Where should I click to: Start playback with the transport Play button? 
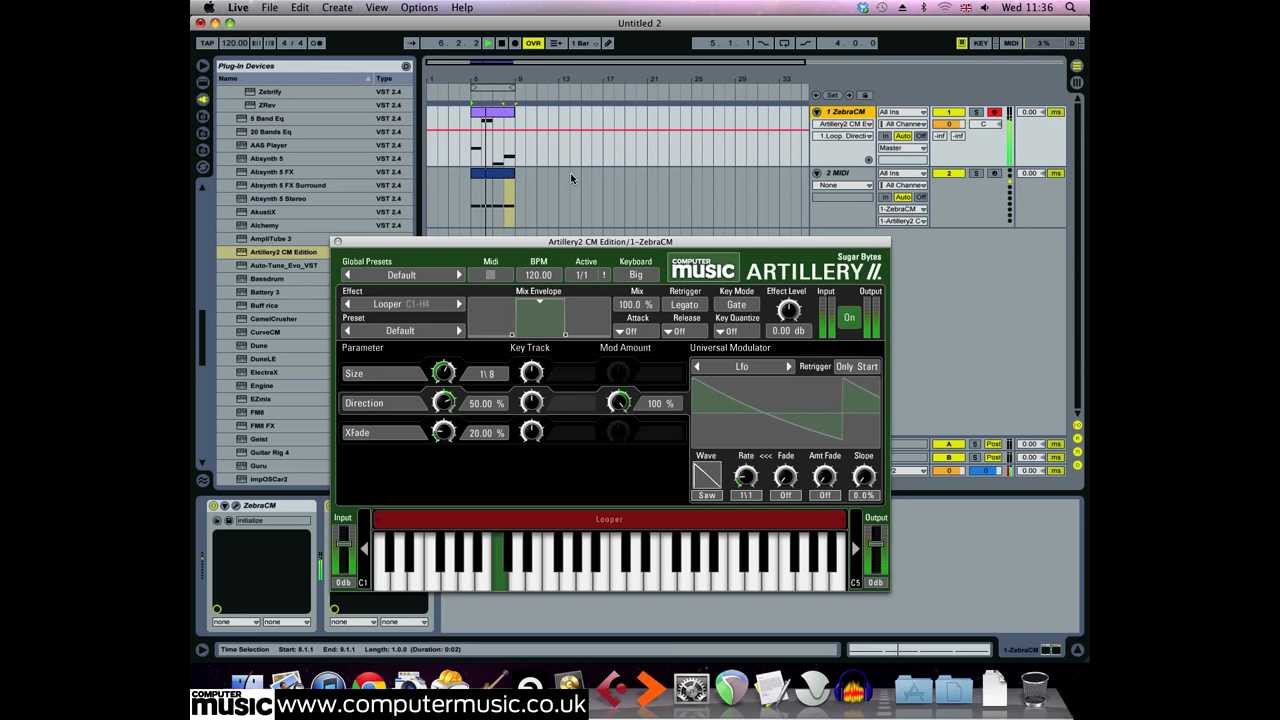(488, 43)
